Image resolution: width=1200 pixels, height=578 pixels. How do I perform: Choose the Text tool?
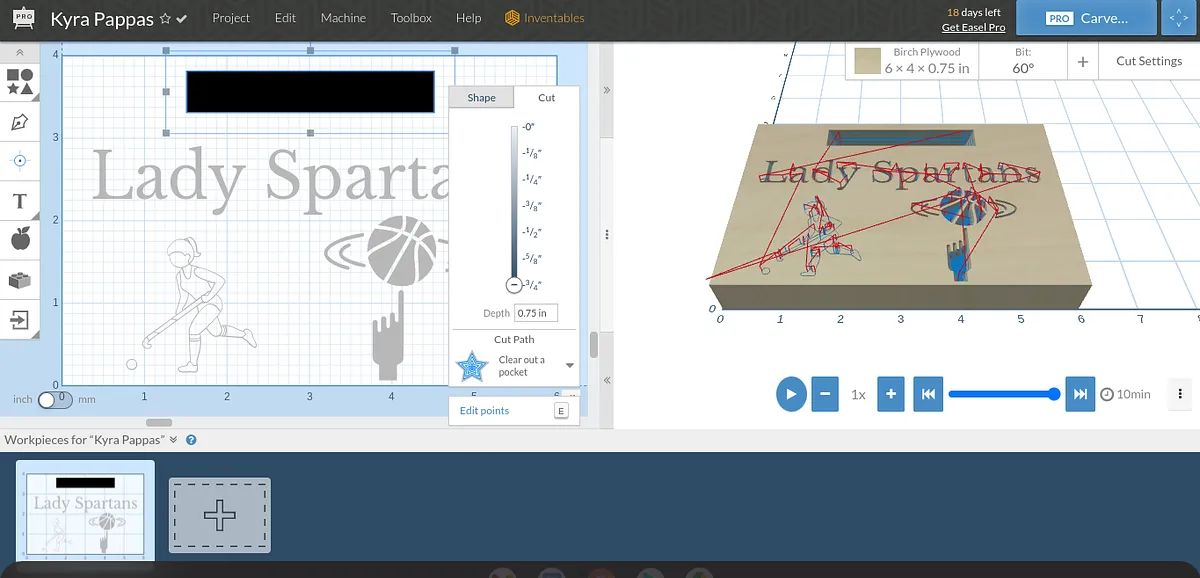click(20, 201)
